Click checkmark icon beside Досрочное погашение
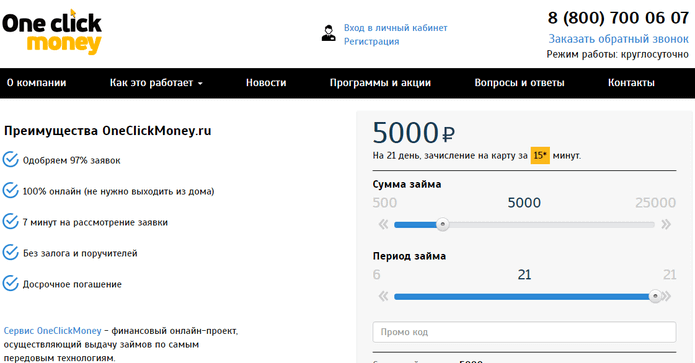 pos(10,284)
